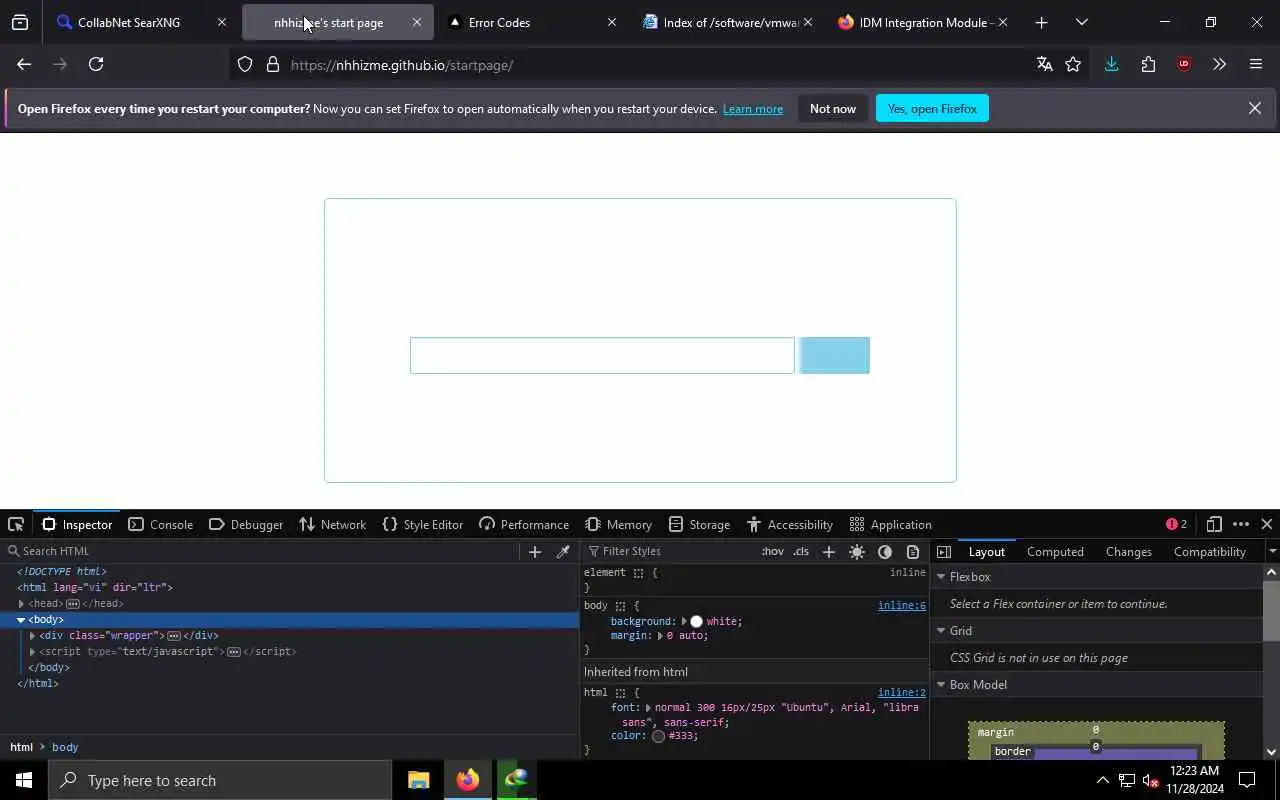The image size is (1280, 800).
Task: Bookmark this page with star
Action: [x=1073, y=64]
